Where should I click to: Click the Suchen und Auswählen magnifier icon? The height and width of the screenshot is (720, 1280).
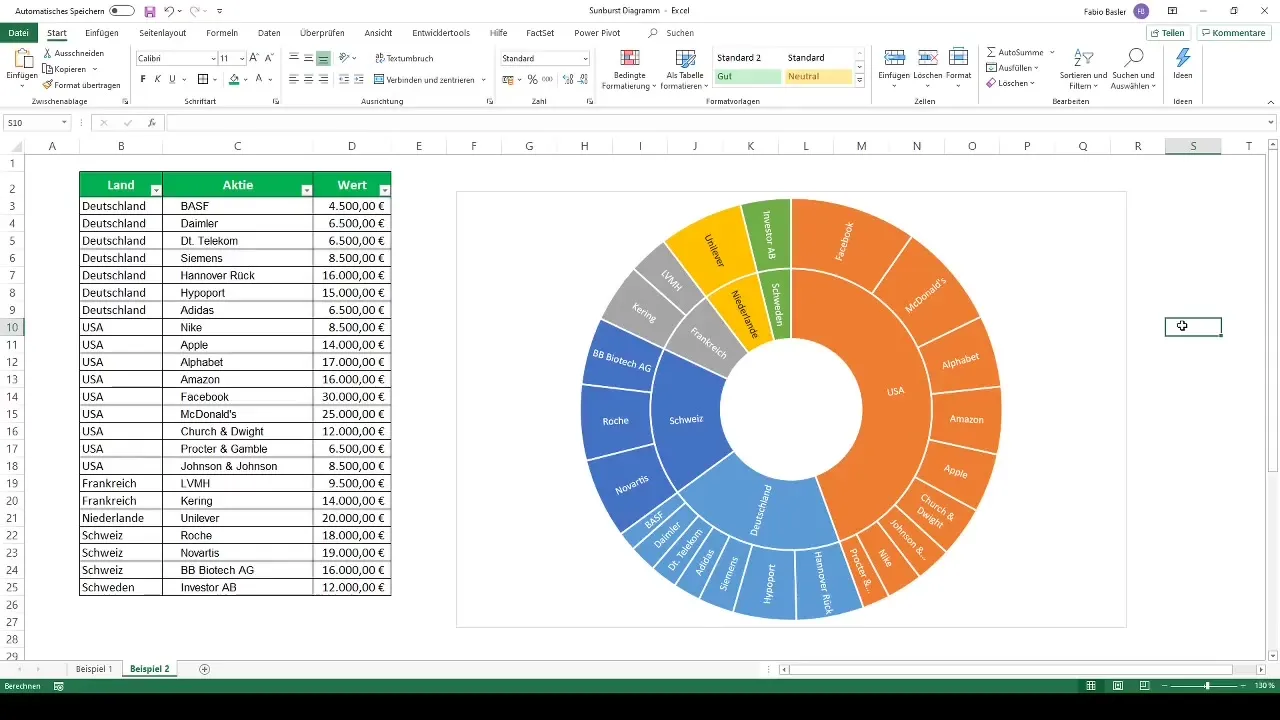click(1133, 57)
